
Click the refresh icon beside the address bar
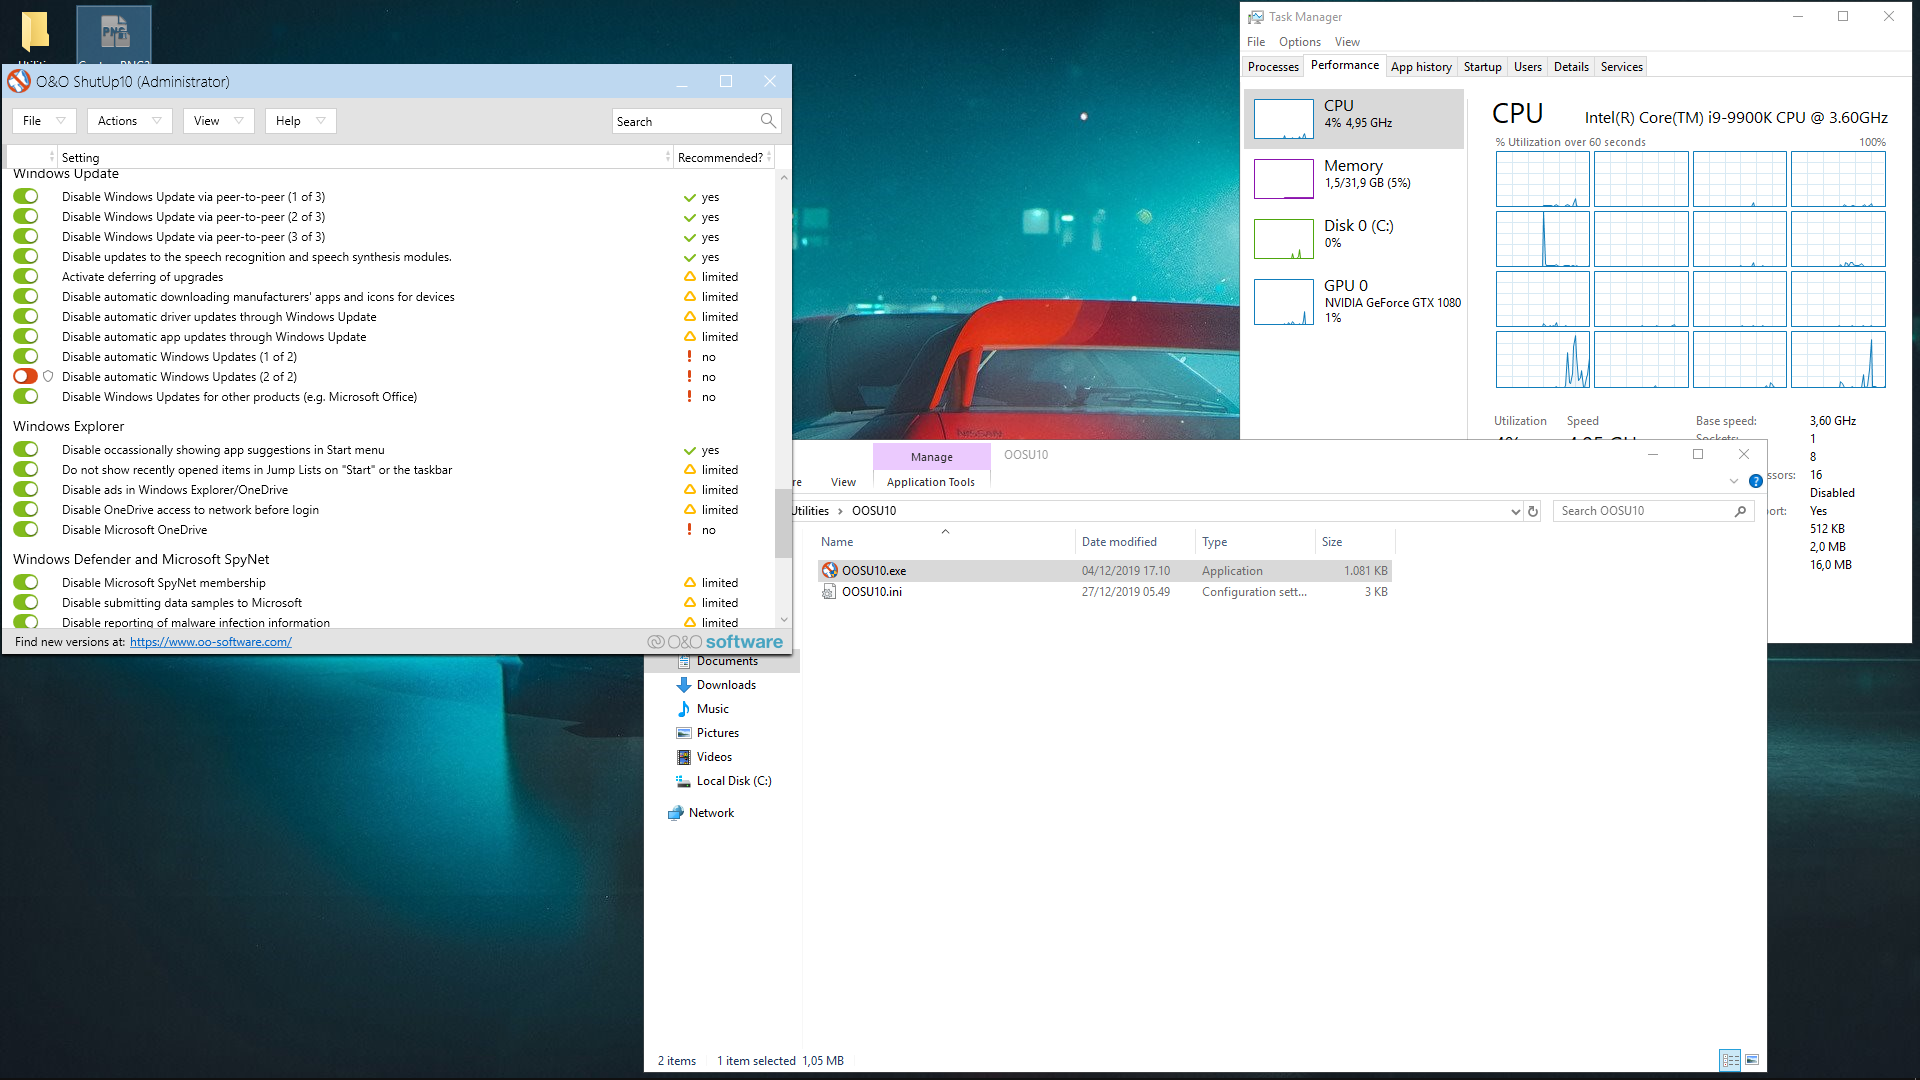click(1533, 511)
